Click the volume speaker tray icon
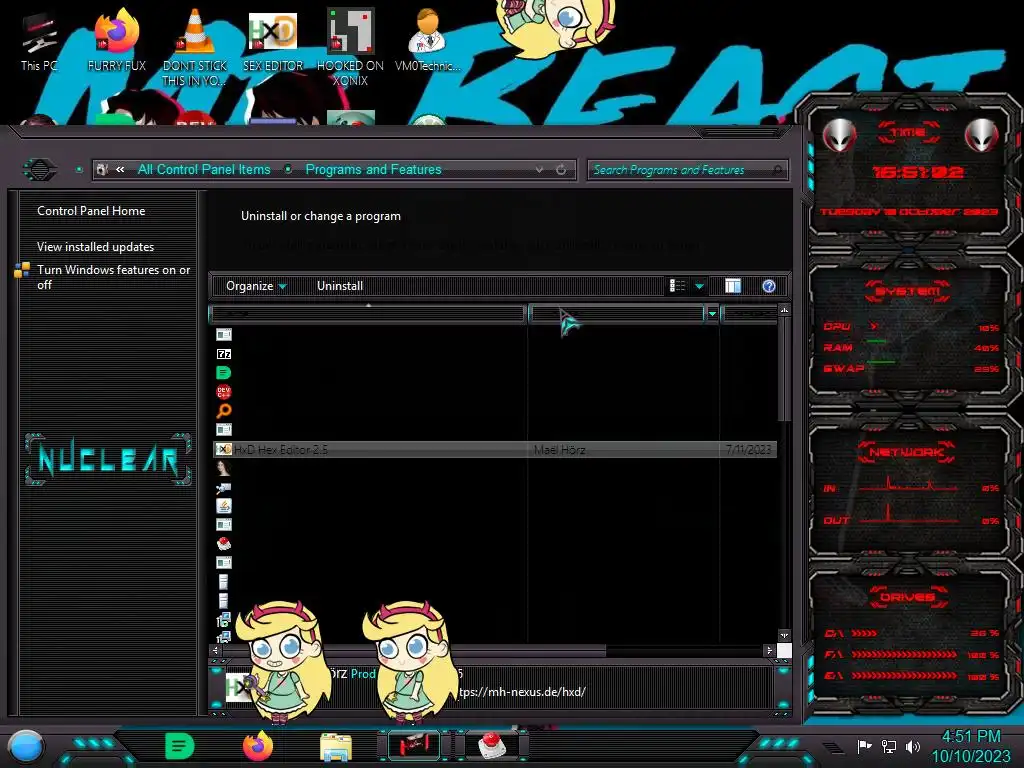Image resolution: width=1024 pixels, height=768 pixels. click(913, 746)
